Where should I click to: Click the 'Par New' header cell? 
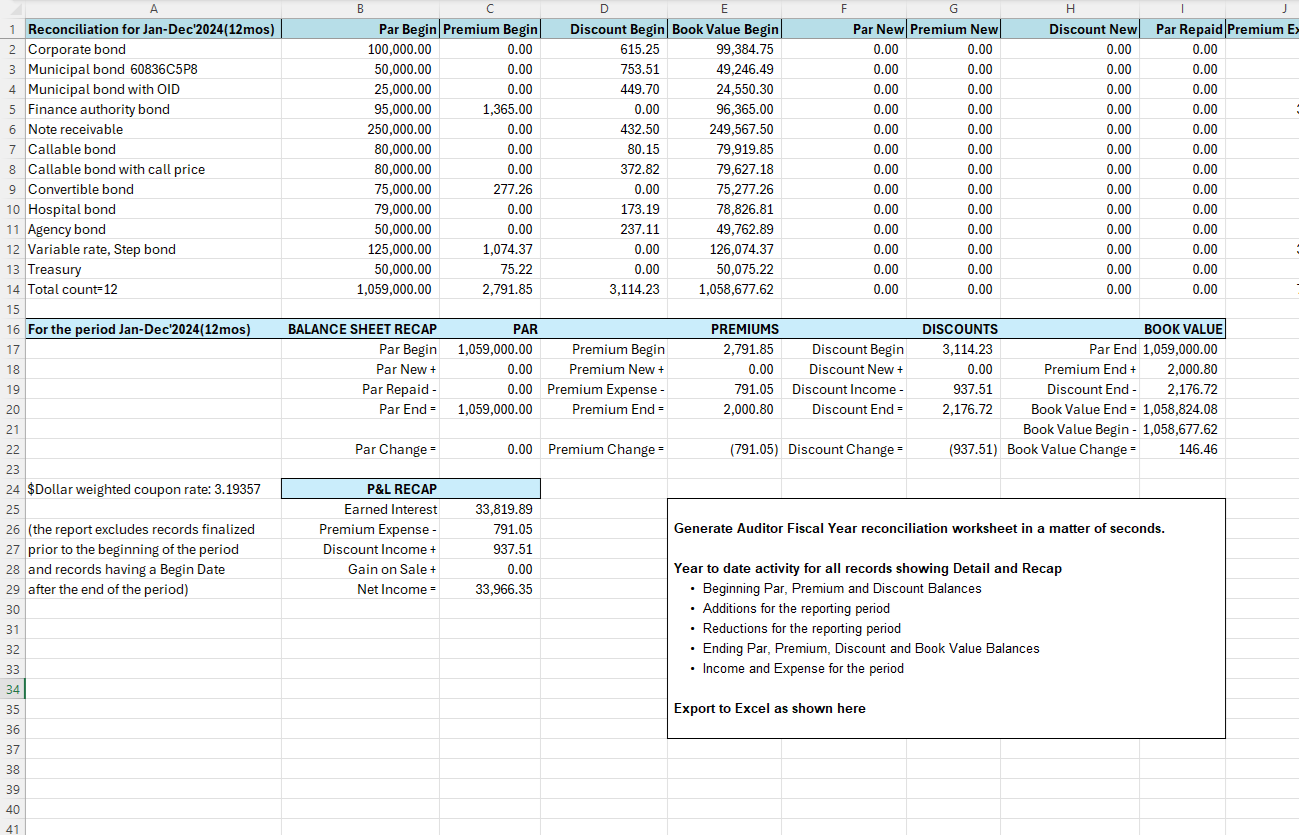coord(844,29)
